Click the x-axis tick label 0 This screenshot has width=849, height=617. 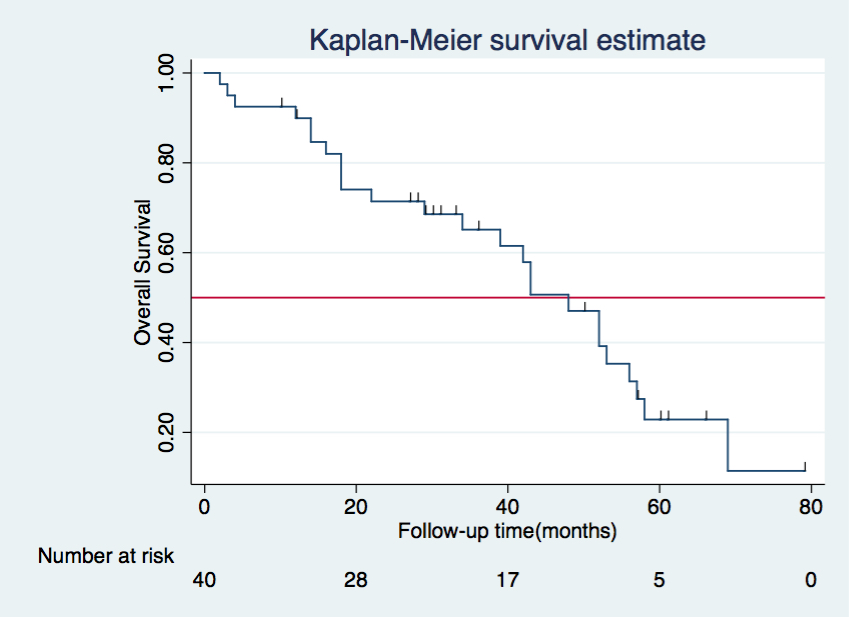coord(204,506)
